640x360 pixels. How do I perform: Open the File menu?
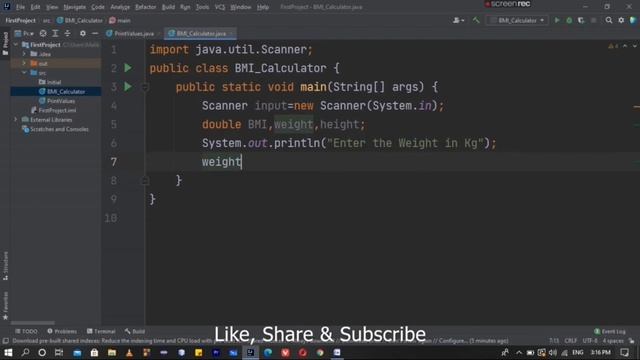(x=20, y=7)
